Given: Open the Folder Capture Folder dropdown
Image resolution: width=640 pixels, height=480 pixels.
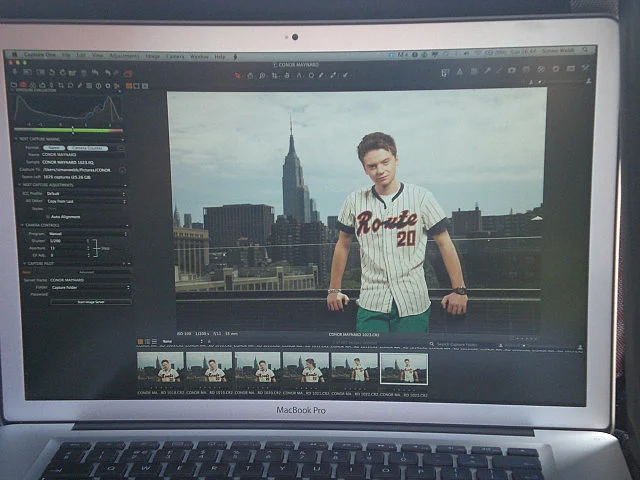Looking at the screenshot, I should point(90,287).
